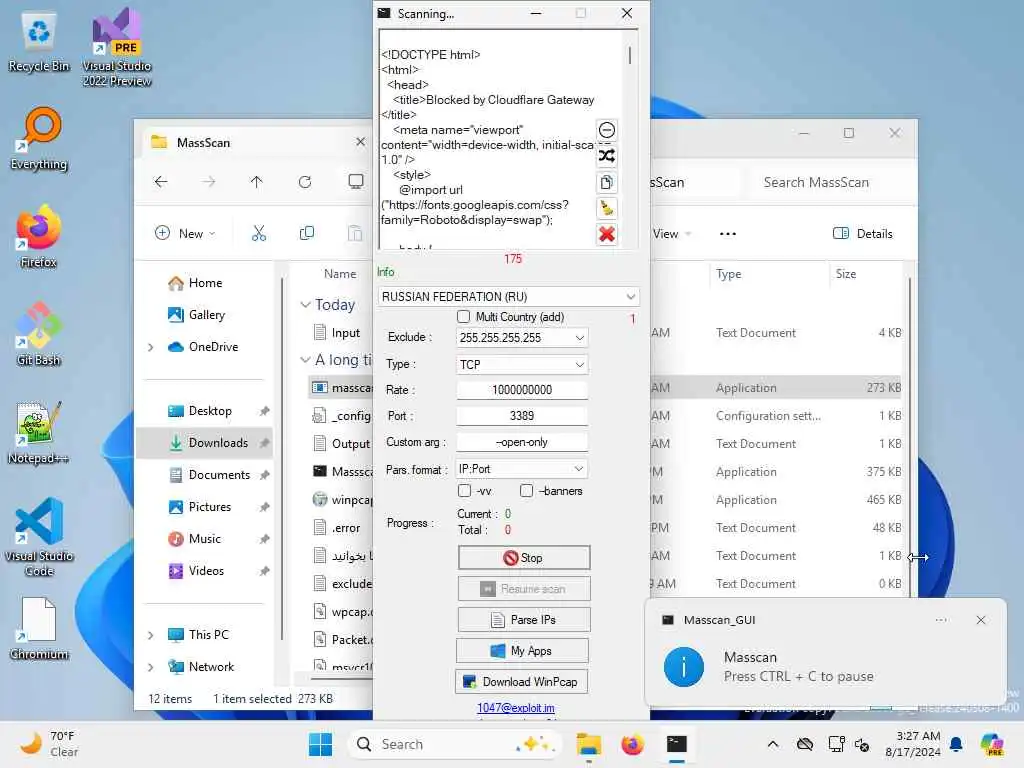Open See more options in Explorer

pyautogui.click(x=728, y=234)
